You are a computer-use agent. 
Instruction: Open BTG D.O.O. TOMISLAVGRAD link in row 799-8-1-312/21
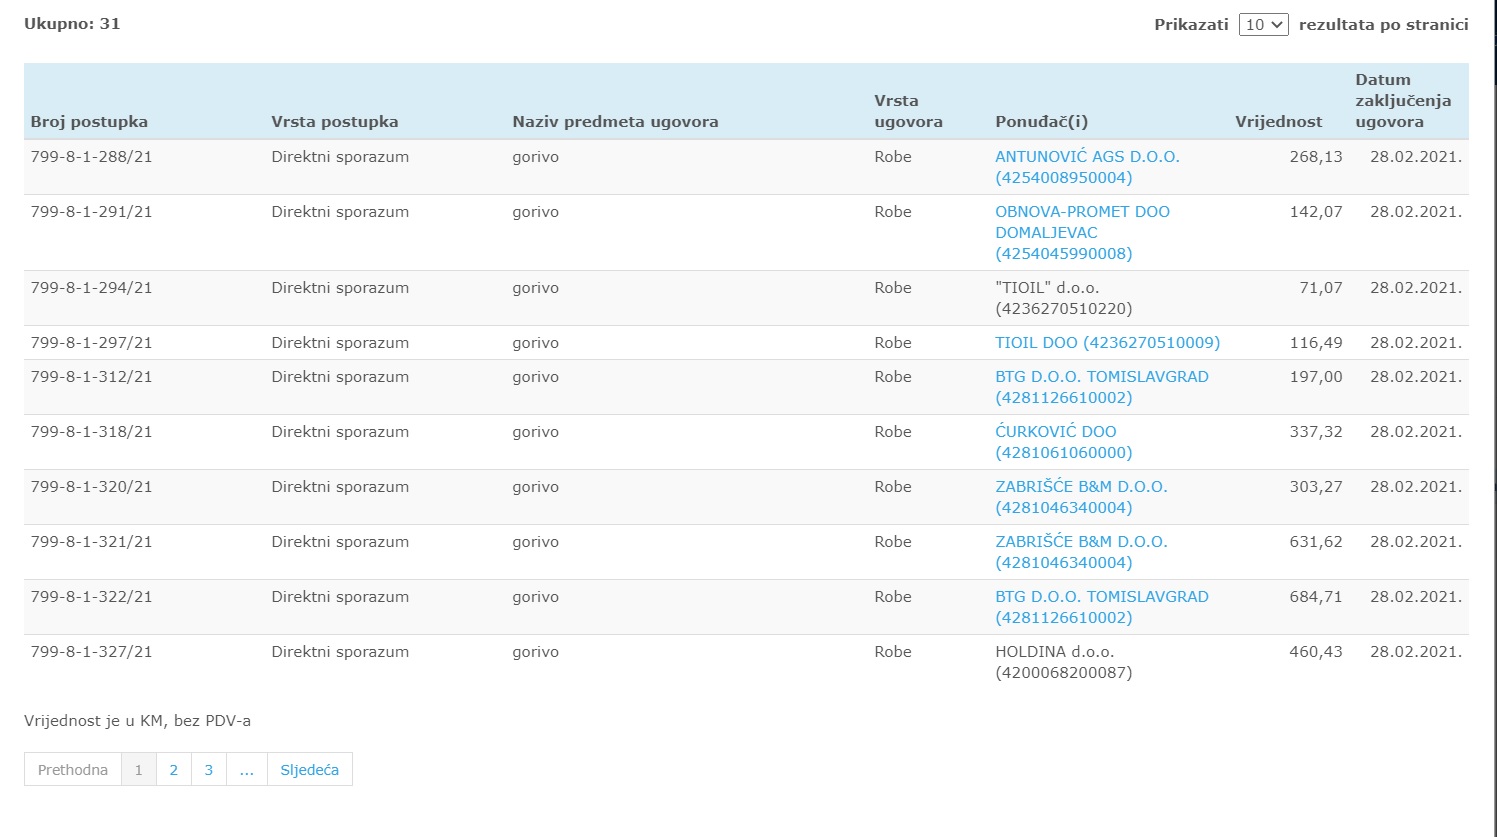[x=1101, y=387]
